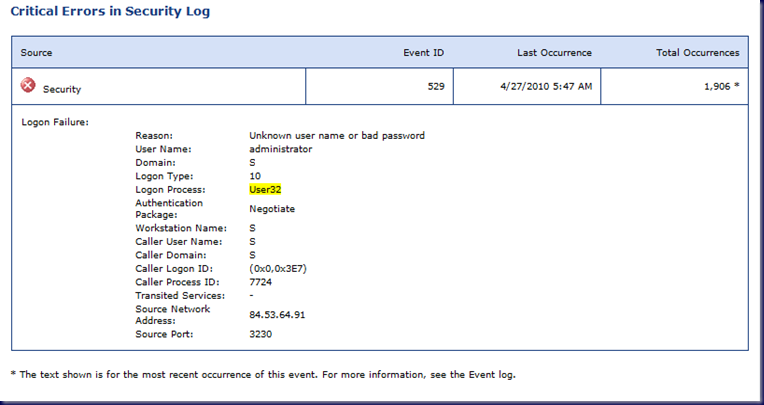Click the source port value 3230
This screenshot has width=764, height=405.
pyautogui.click(x=261, y=334)
